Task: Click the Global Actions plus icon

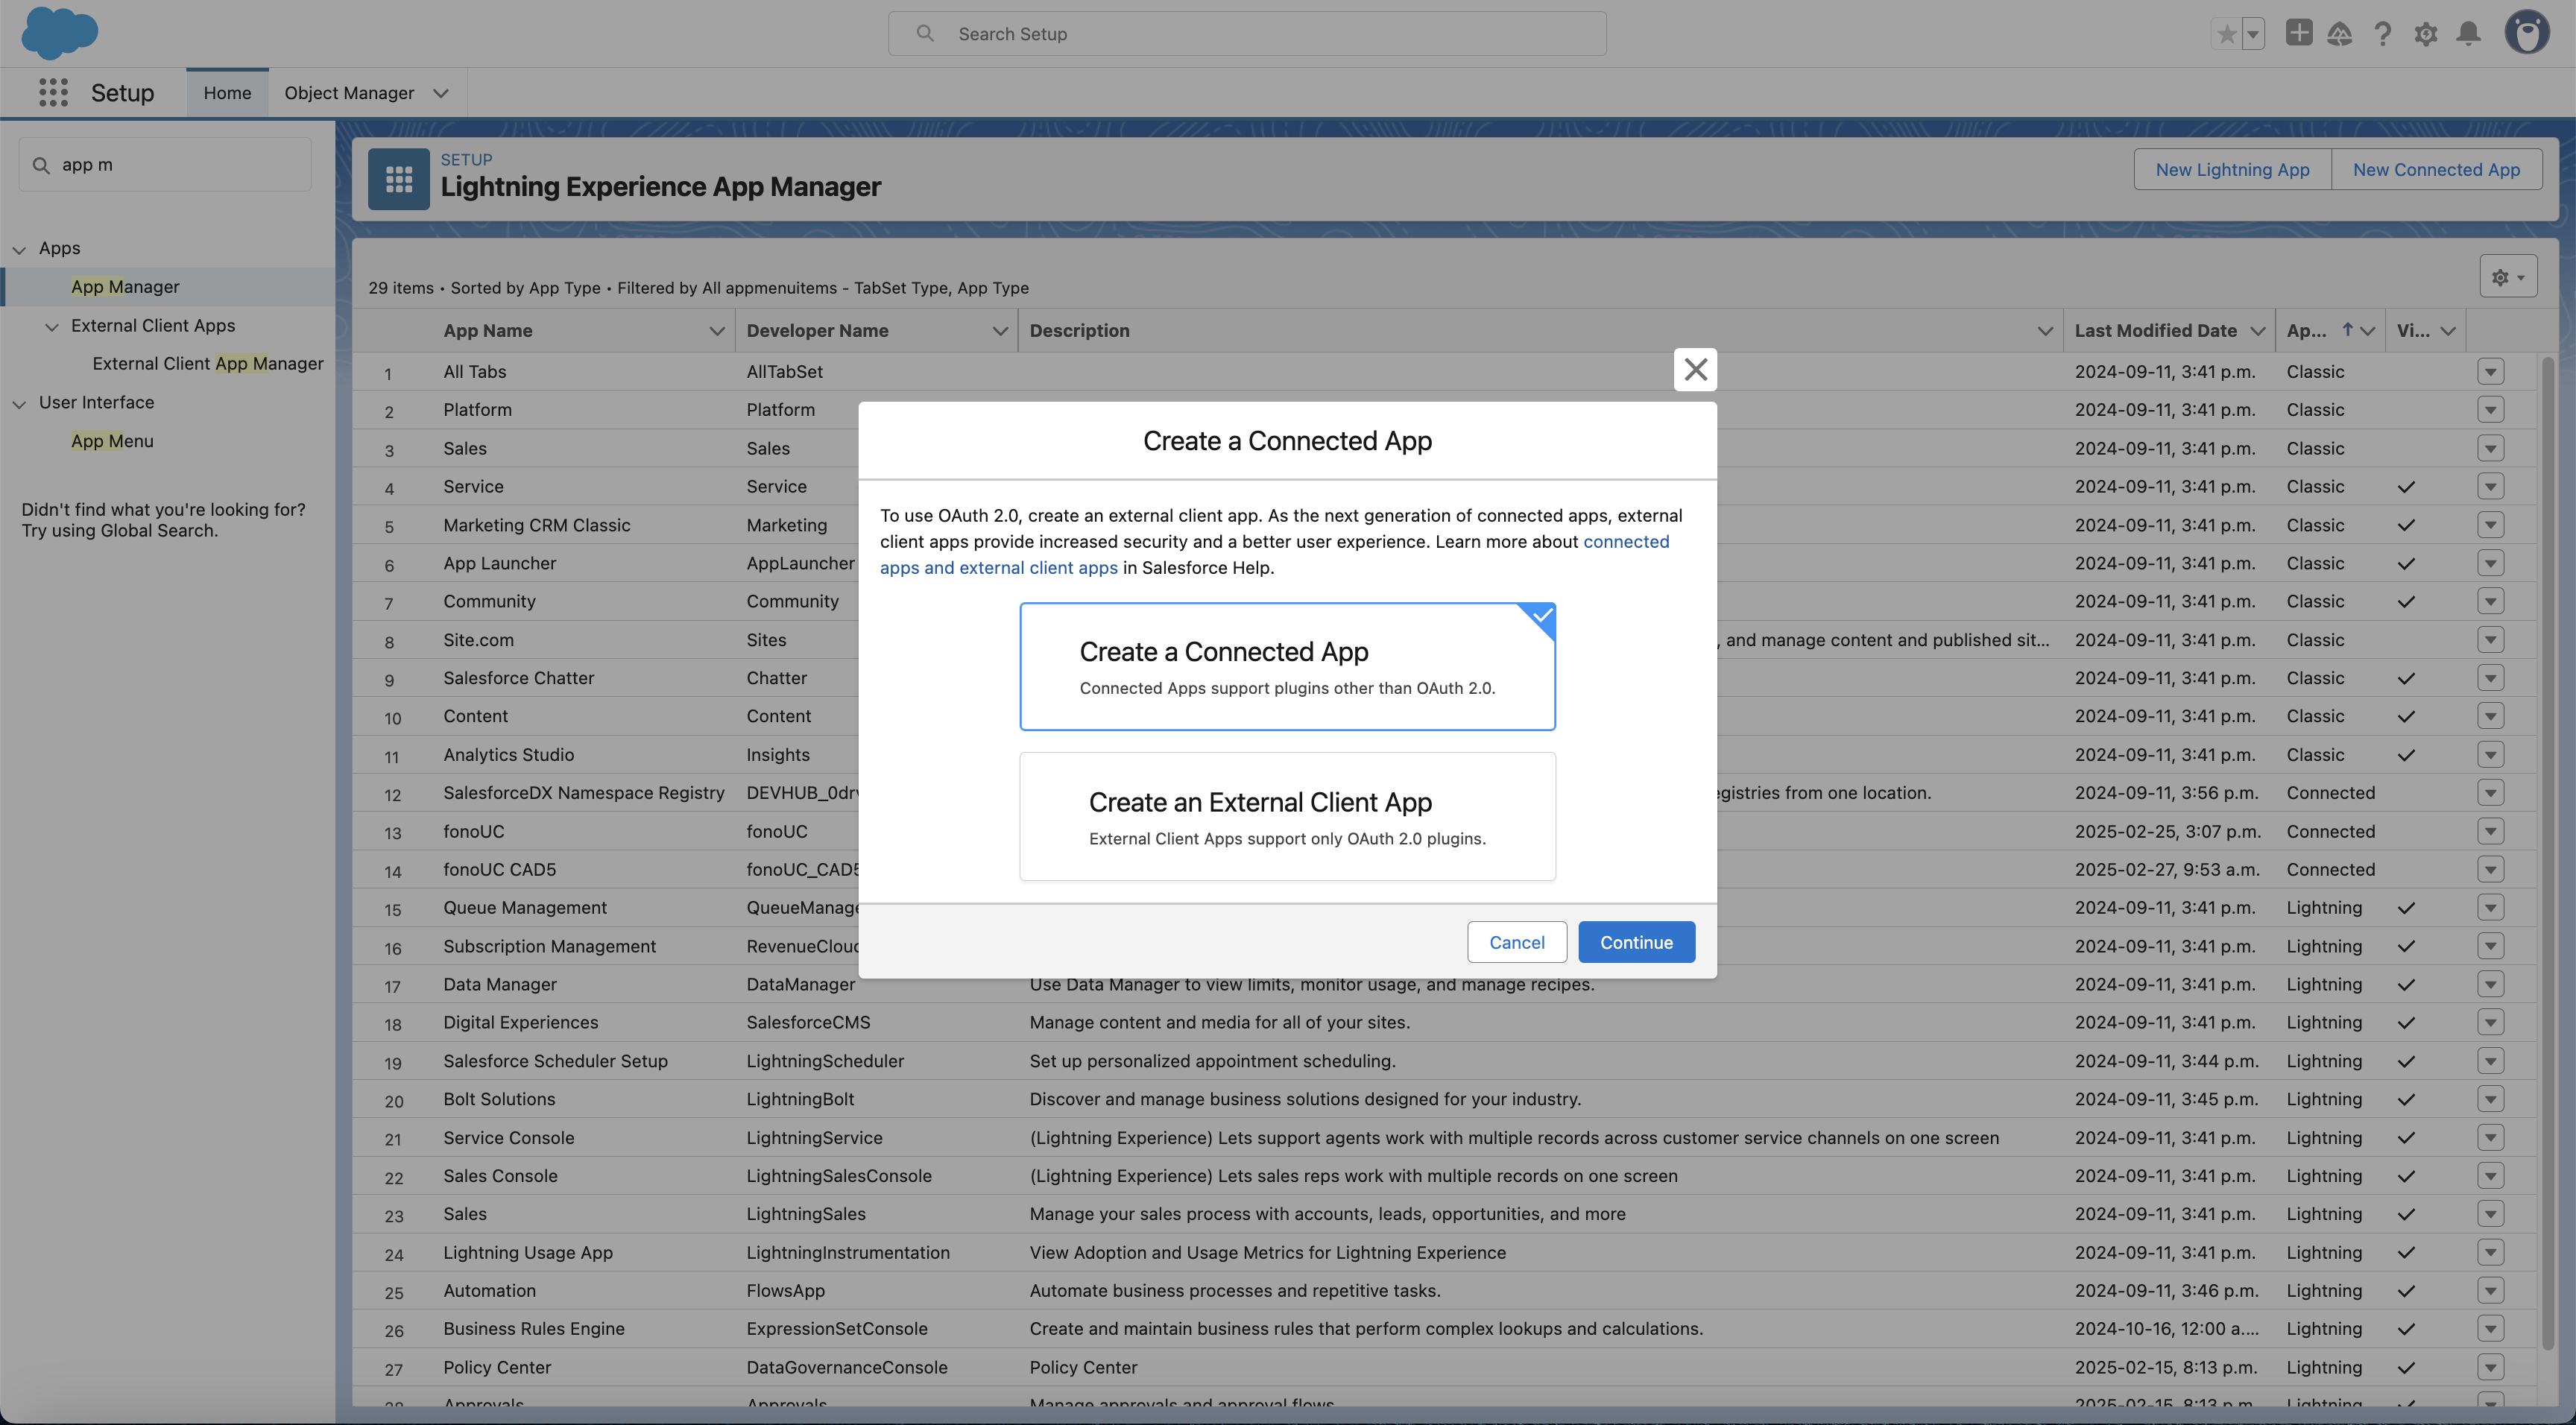Action: pyautogui.click(x=2299, y=33)
